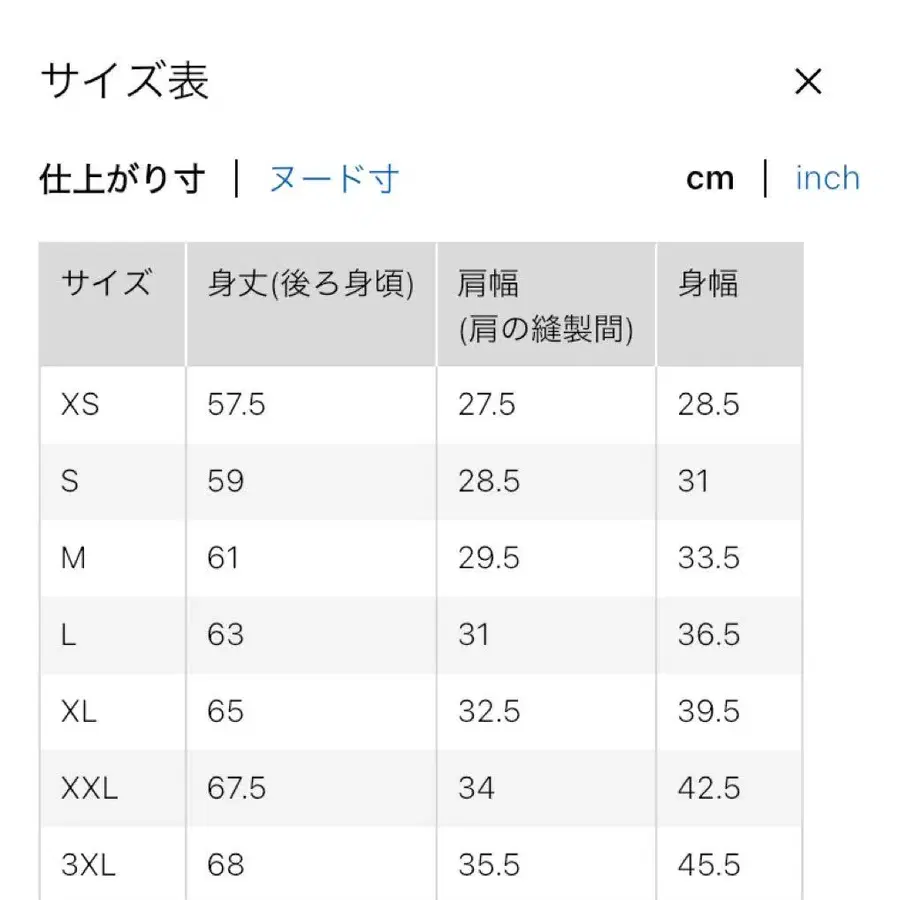
Task: Select the L size label
Action: (68, 635)
